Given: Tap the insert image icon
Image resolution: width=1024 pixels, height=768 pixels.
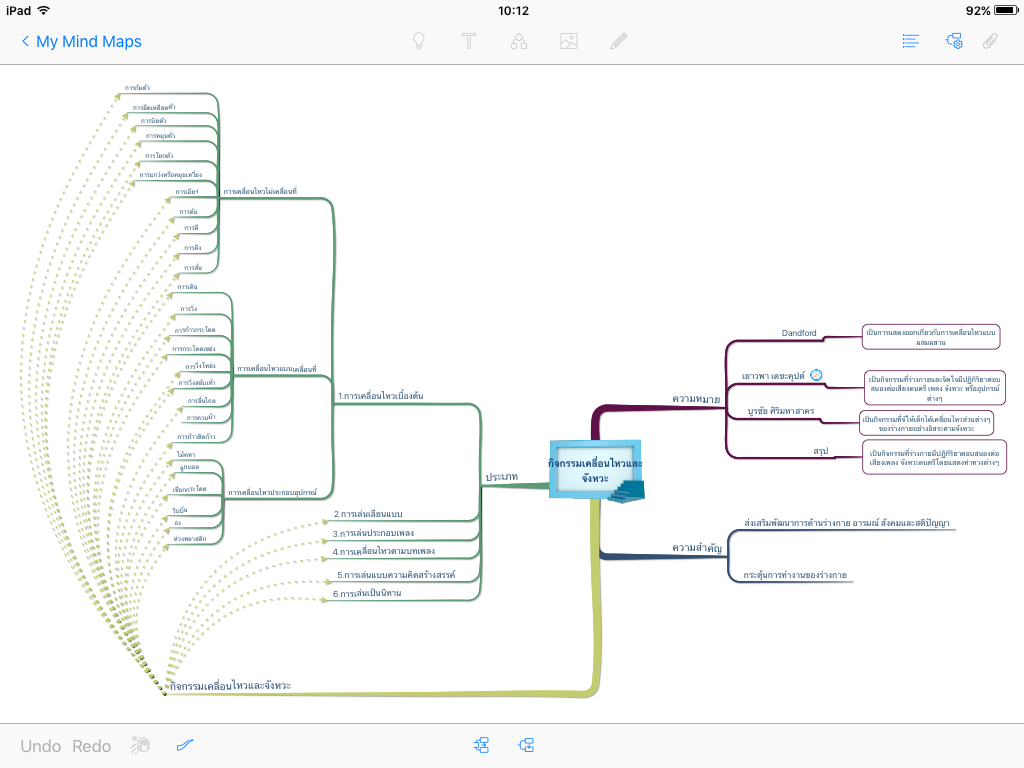Looking at the screenshot, I should [569, 41].
